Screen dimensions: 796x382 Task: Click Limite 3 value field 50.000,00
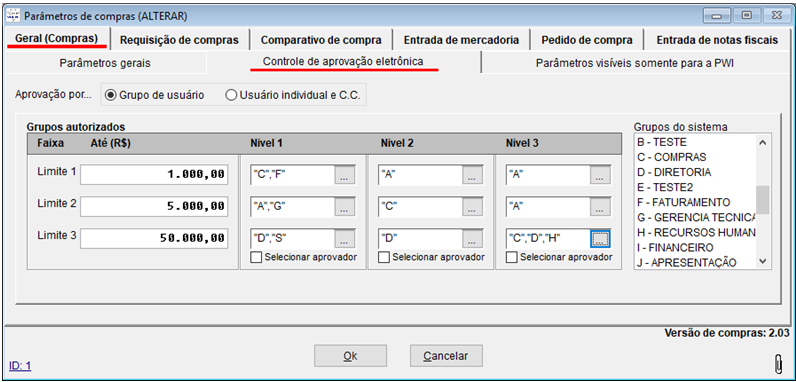(x=154, y=238)
